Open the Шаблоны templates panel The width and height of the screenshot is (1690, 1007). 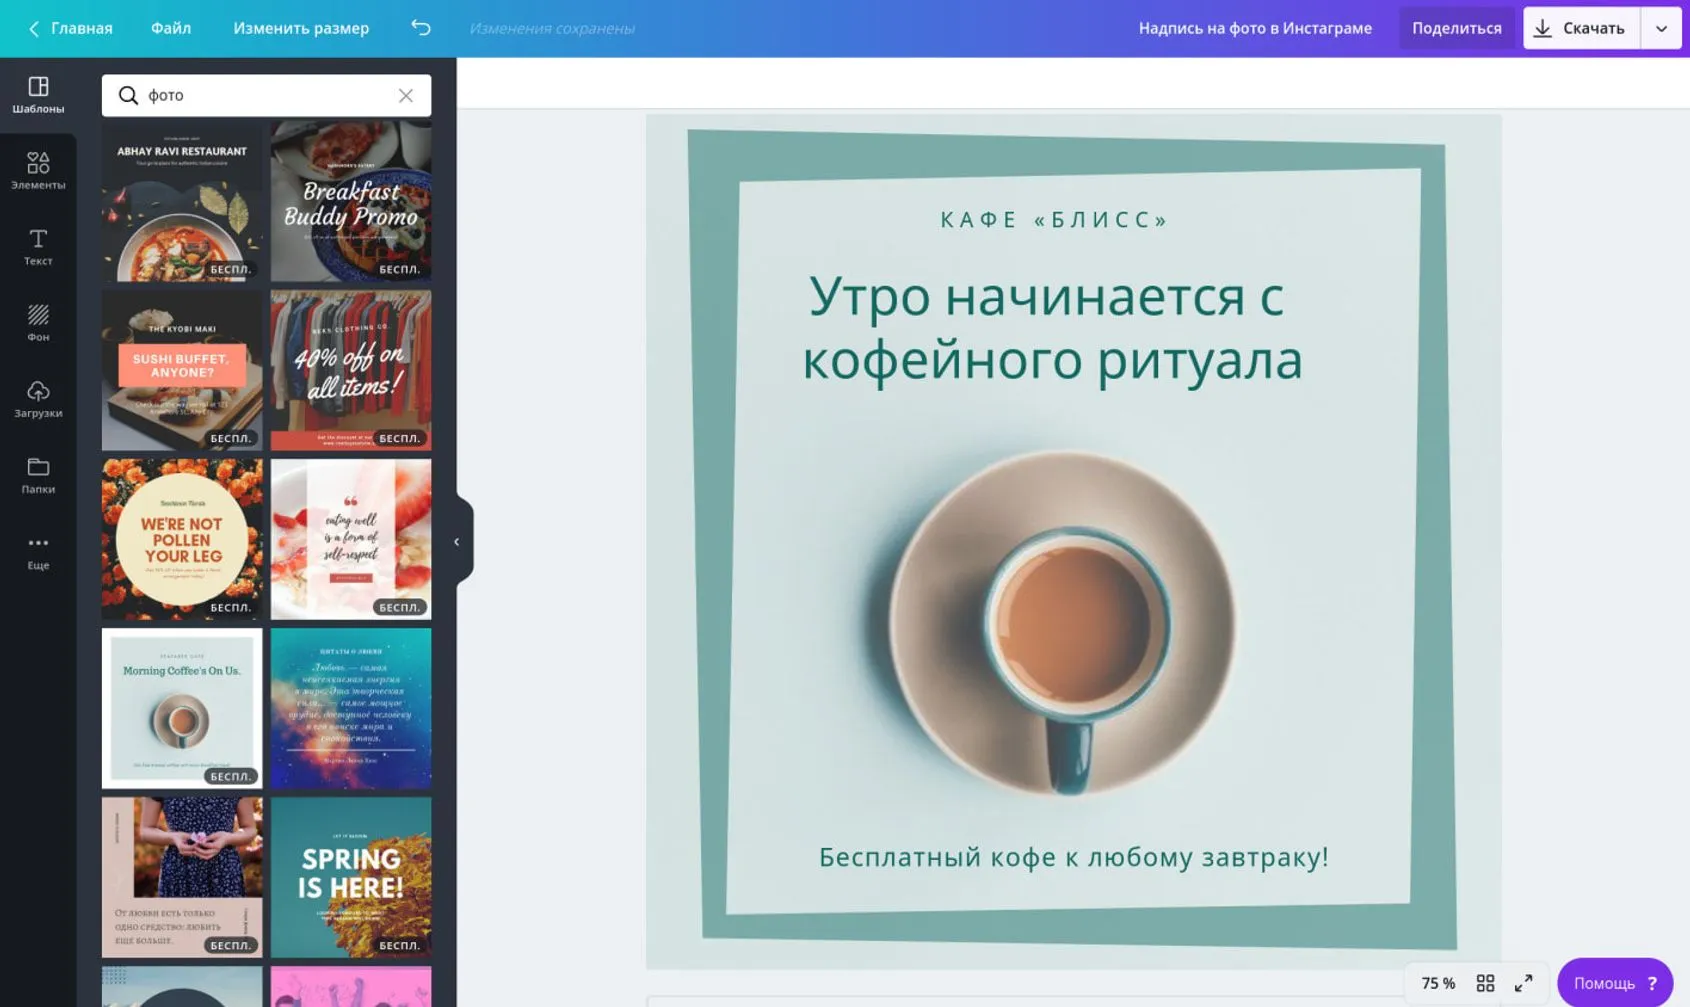click(x=38, y=95)
